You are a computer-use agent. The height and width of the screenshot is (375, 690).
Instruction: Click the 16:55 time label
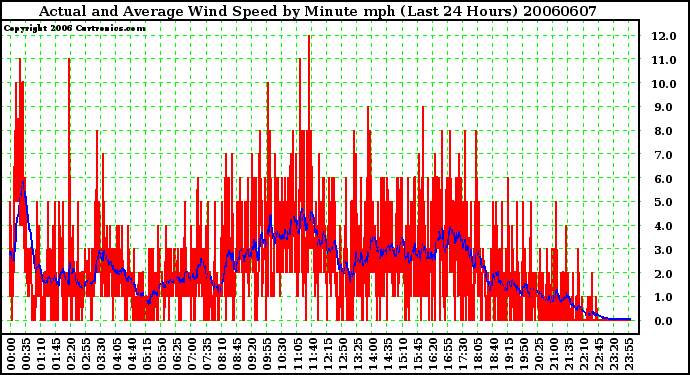tap(448, 354)
